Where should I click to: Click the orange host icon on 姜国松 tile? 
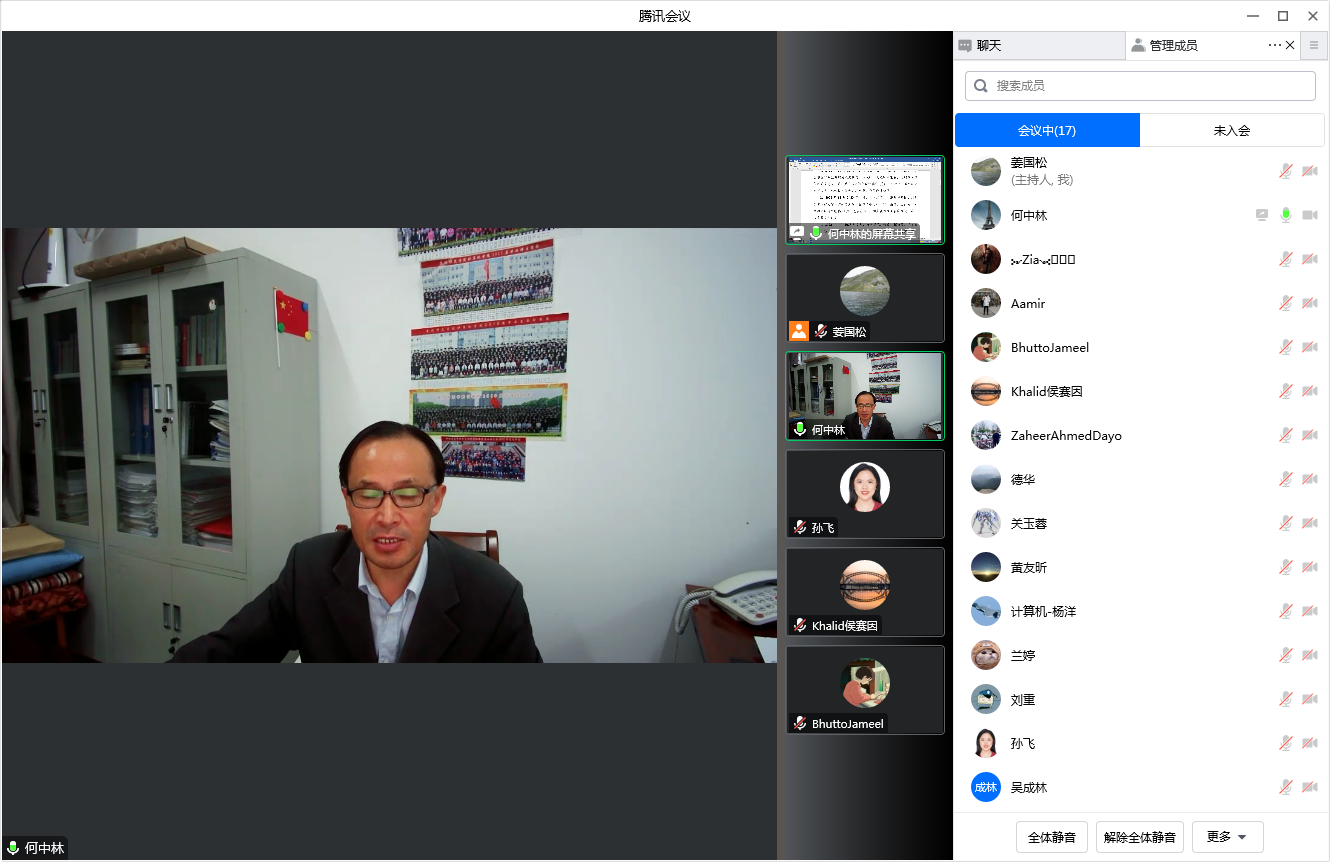pos(798,331)
